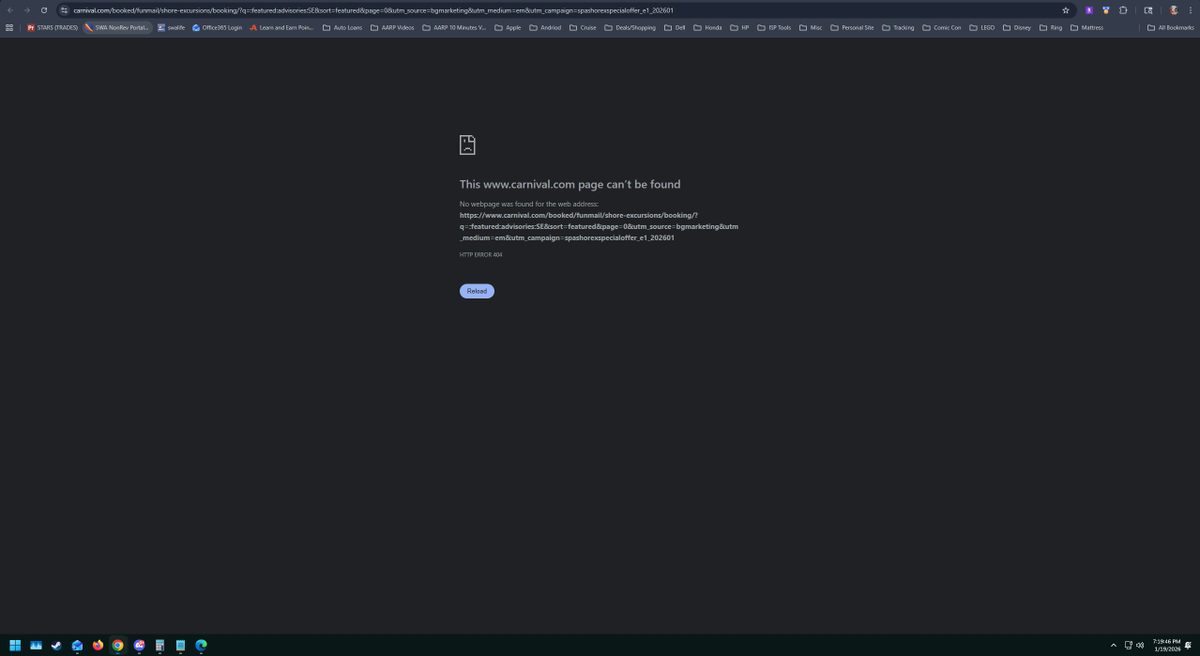Screen dimensions: 1200x656
Task: Open the medal-shaped extension icon
Action: [x=1105, y=10]
